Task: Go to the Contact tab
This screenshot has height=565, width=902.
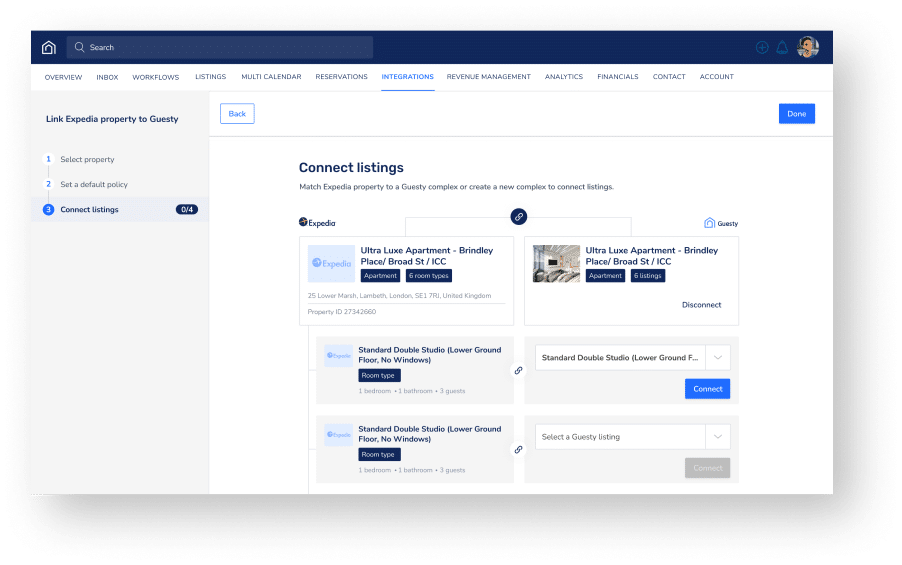Action: point(669,77)
